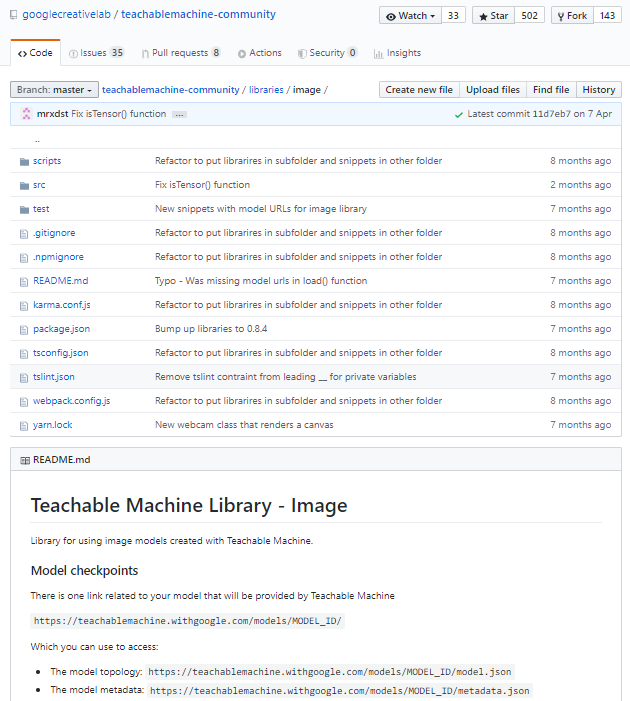Click the metadata.json URL code text
The height and width of the screenshot is (701, 630).
point(340,691)
